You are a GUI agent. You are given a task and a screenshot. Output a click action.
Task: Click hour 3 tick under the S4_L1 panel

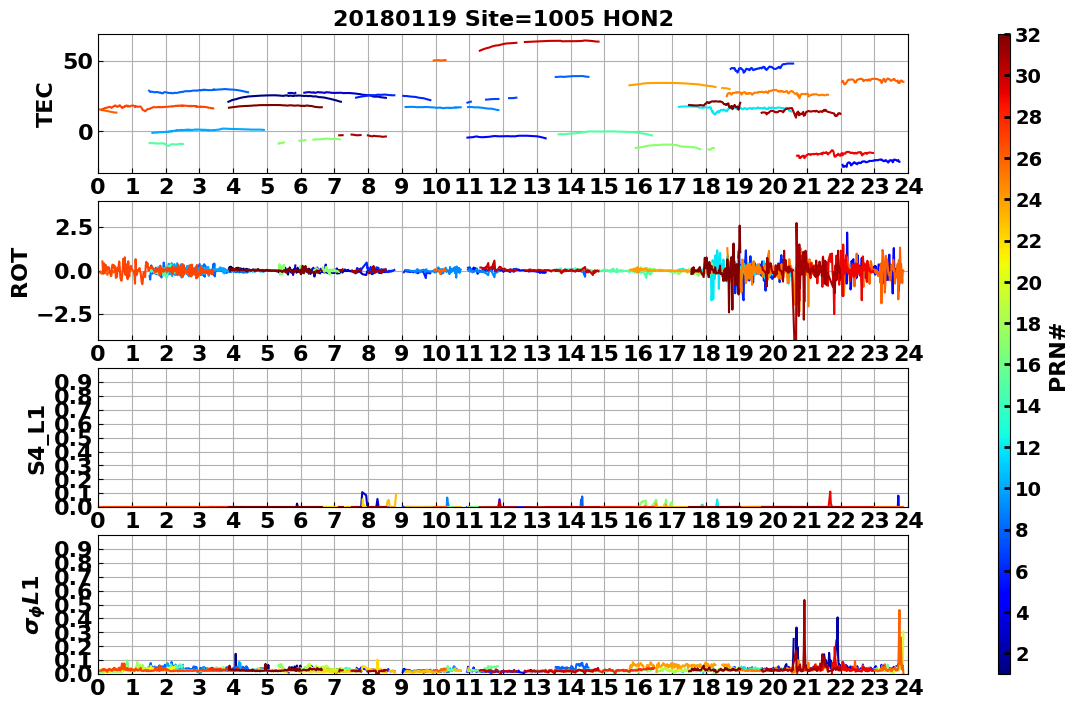point(200,520)
